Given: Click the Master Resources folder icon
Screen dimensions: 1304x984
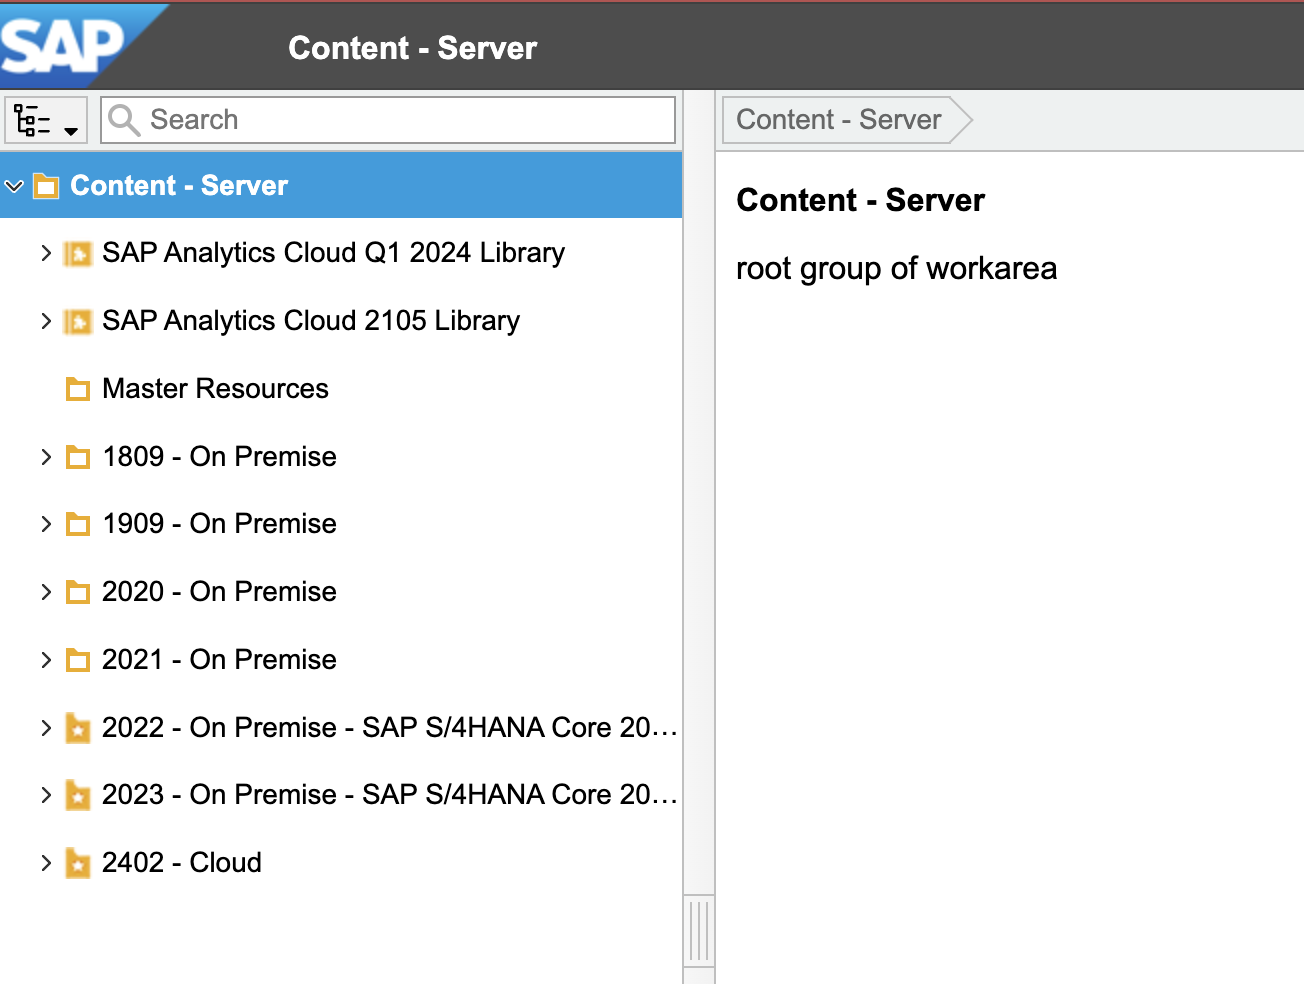Looking at the screenshot, I should tap(77, 389).
